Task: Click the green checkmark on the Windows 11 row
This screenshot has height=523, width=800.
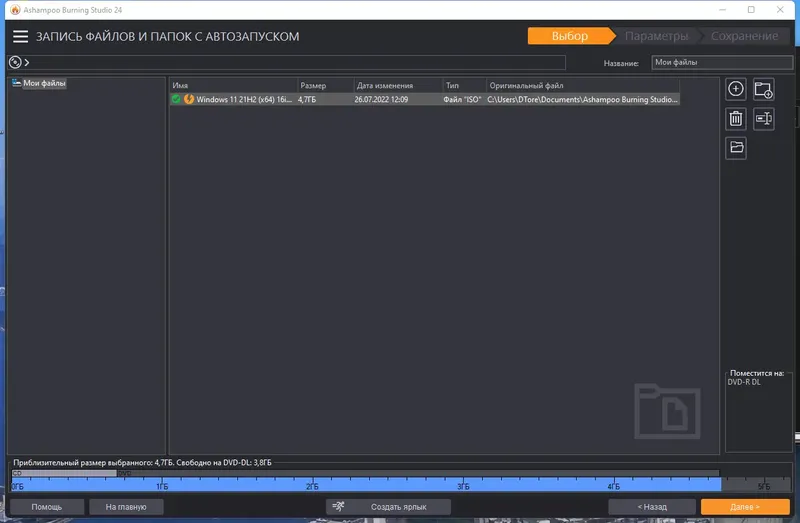Action: (176, 99)
